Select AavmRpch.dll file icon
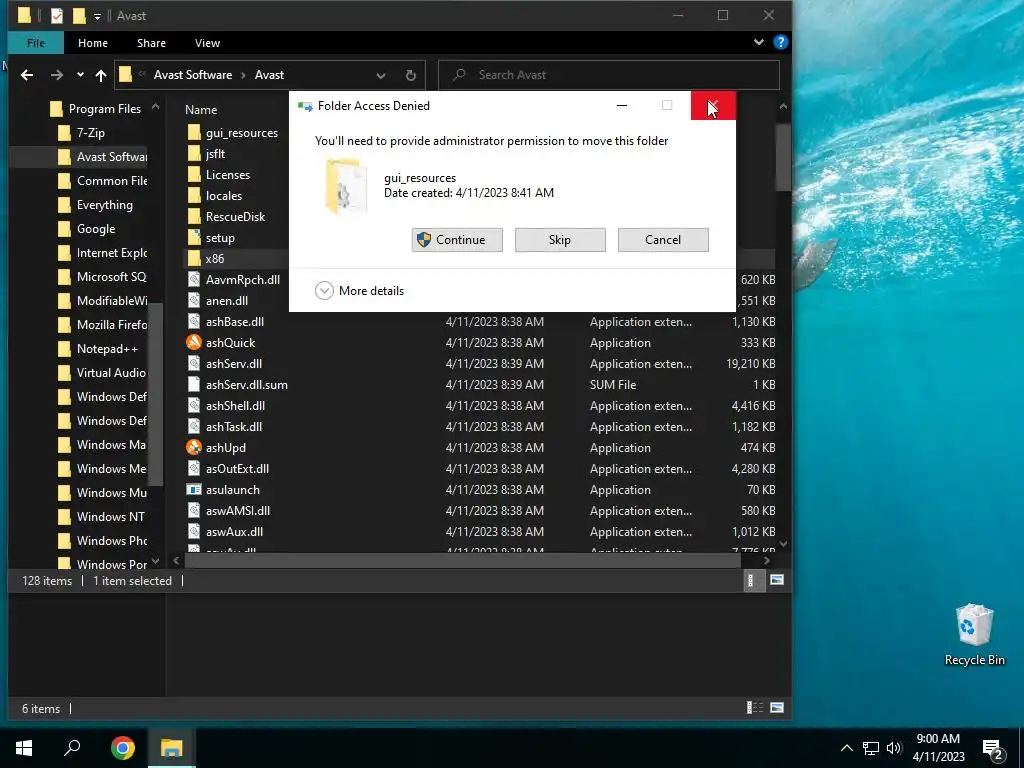 [194, 280]
